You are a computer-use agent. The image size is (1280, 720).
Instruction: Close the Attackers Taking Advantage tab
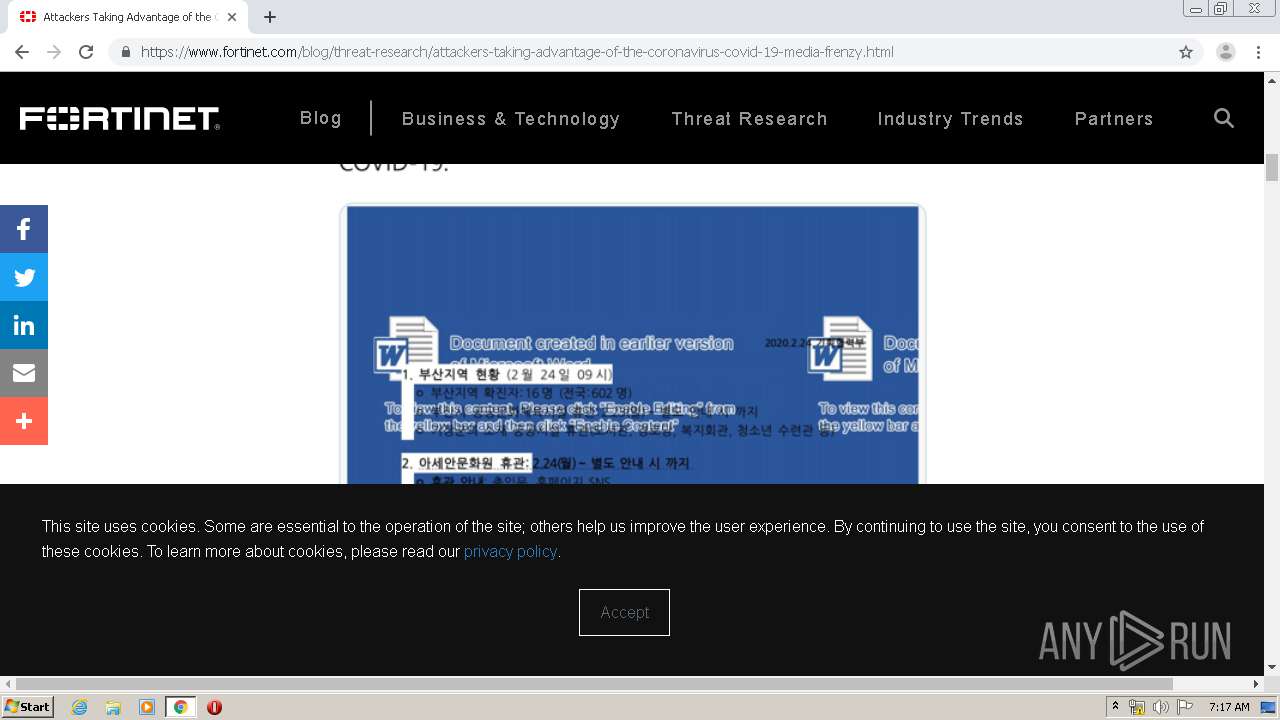pos(232,17)
